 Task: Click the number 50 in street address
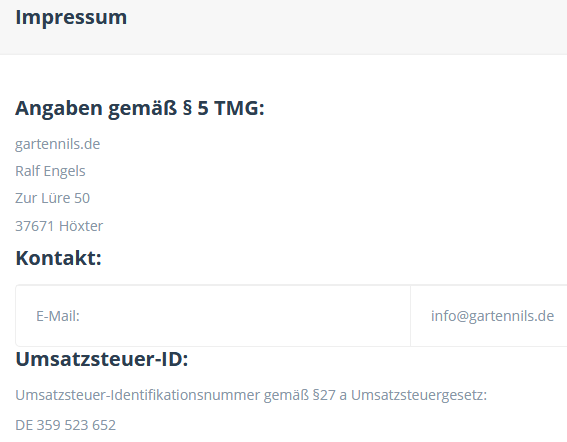click(x=82, y=198)
